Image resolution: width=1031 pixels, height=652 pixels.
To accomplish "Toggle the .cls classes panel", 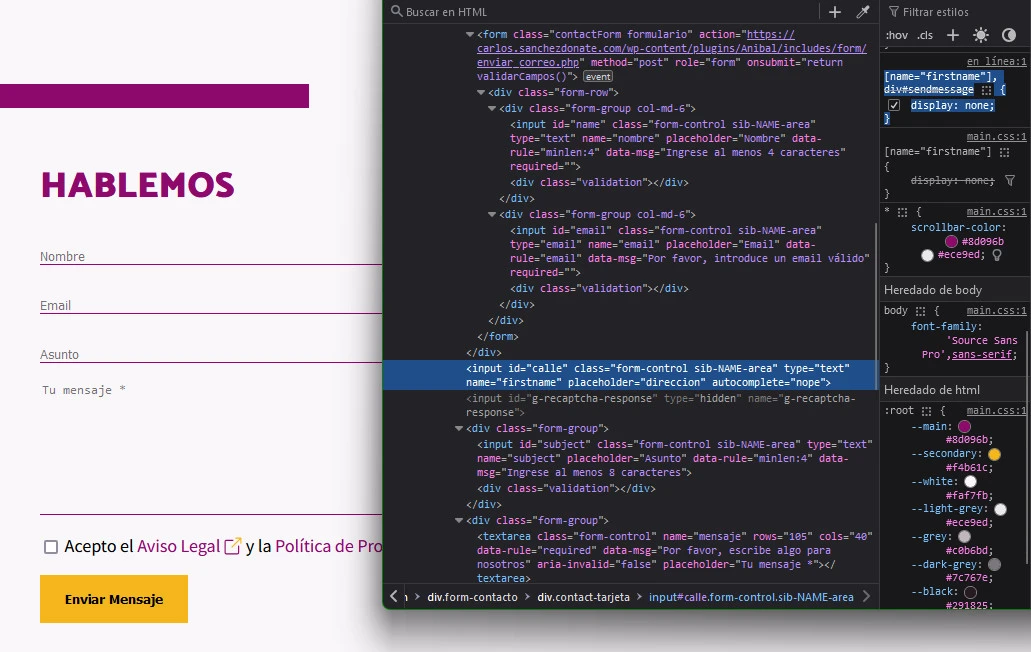I will click(925, 36).
